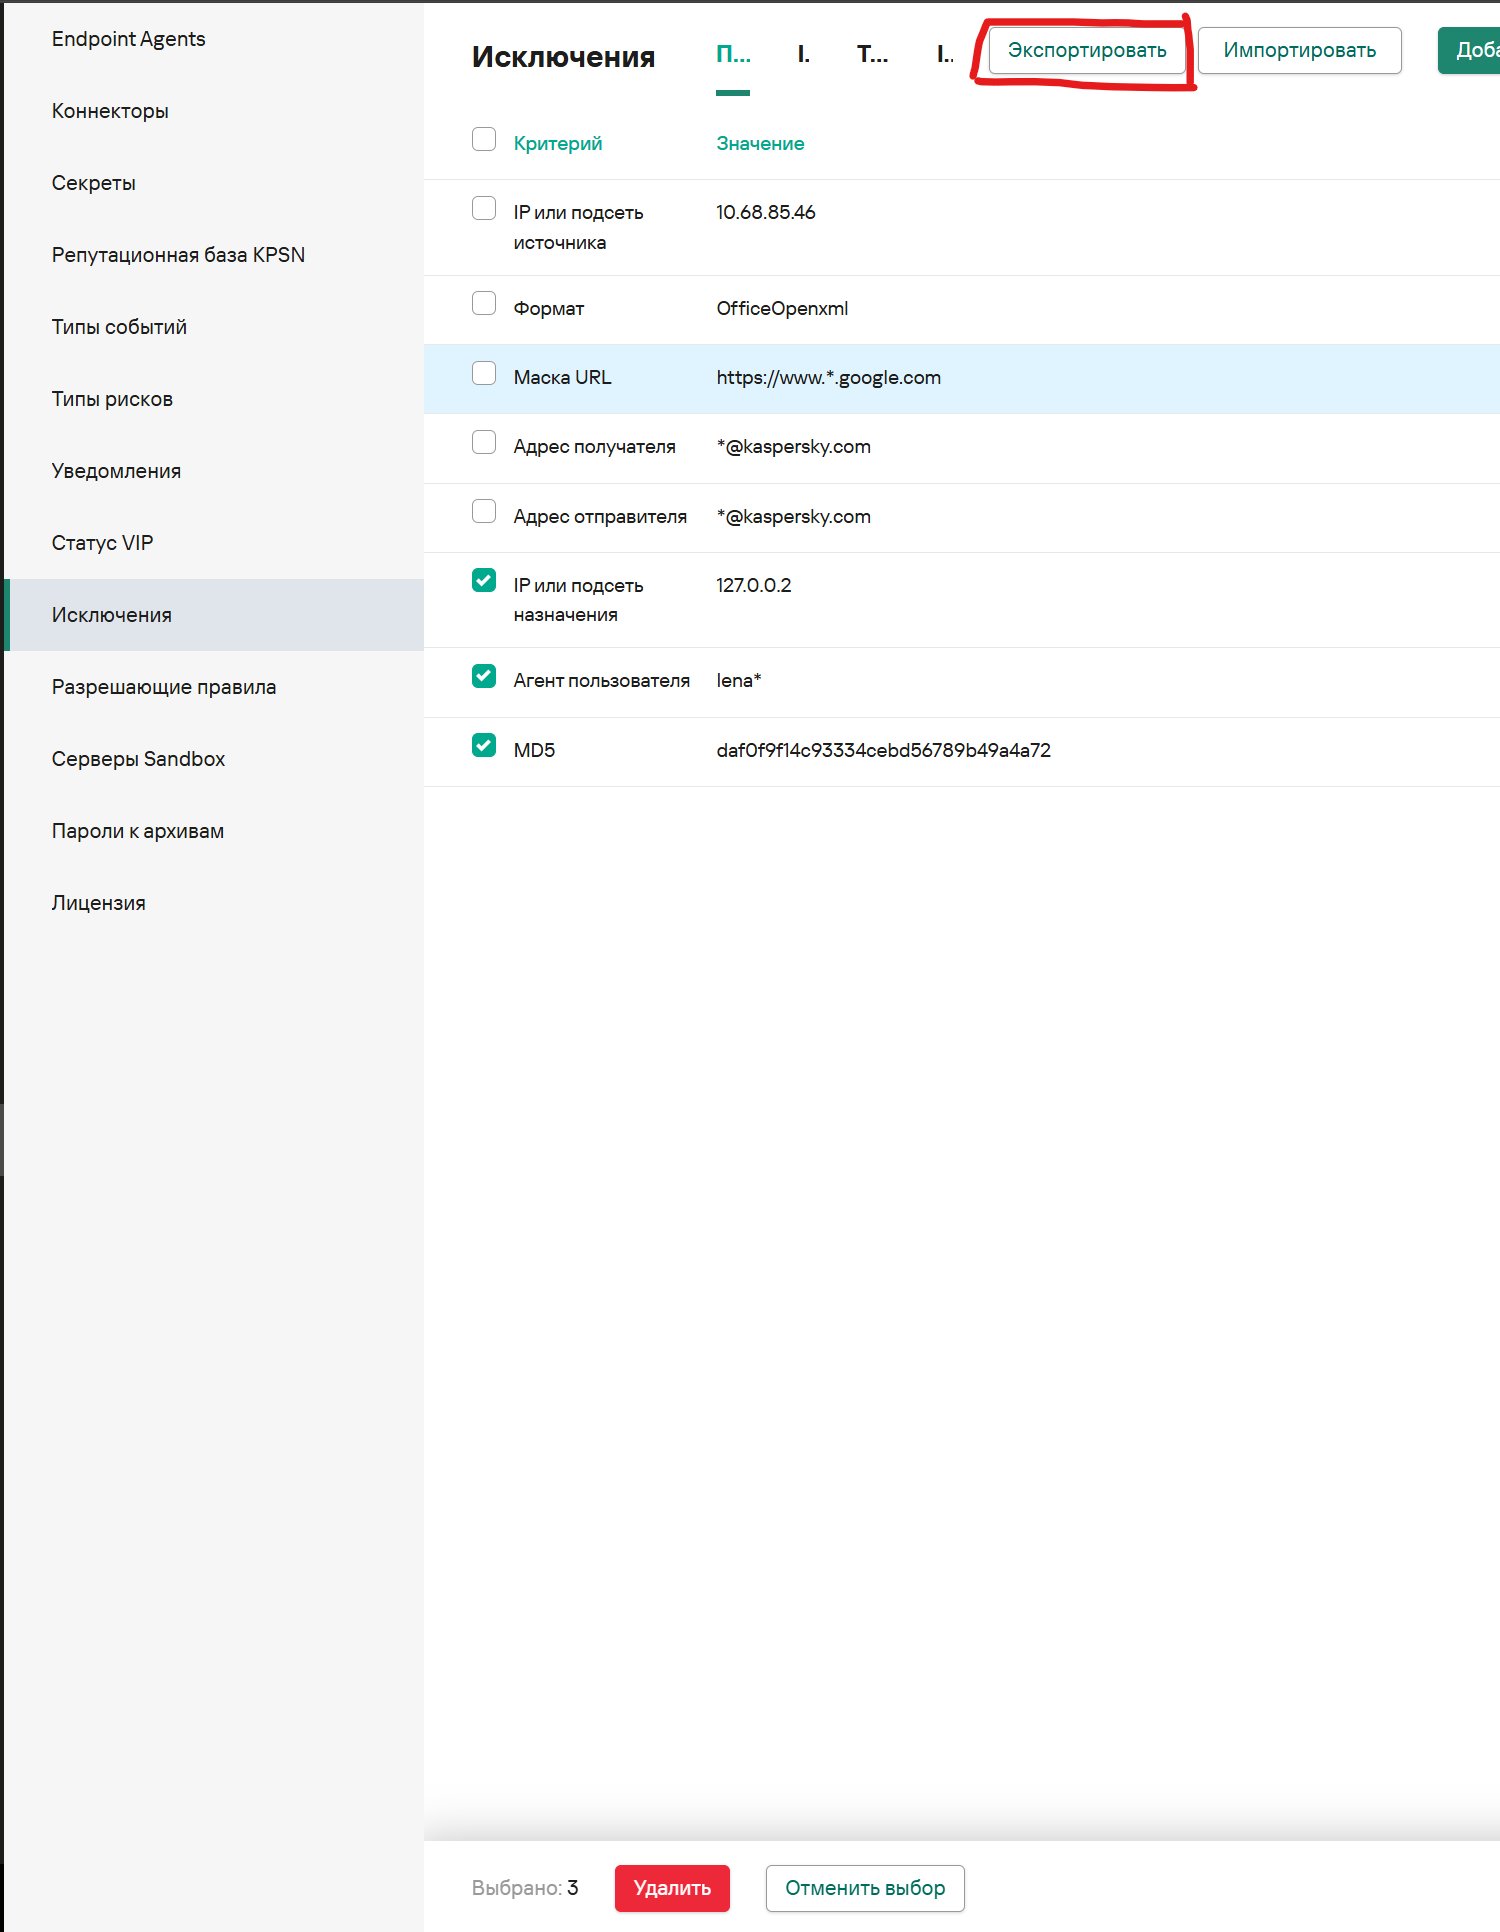Open Endpoint Agents in the sidebar
This screenshot has height=1932, width=1500.
tap(128, 39)
